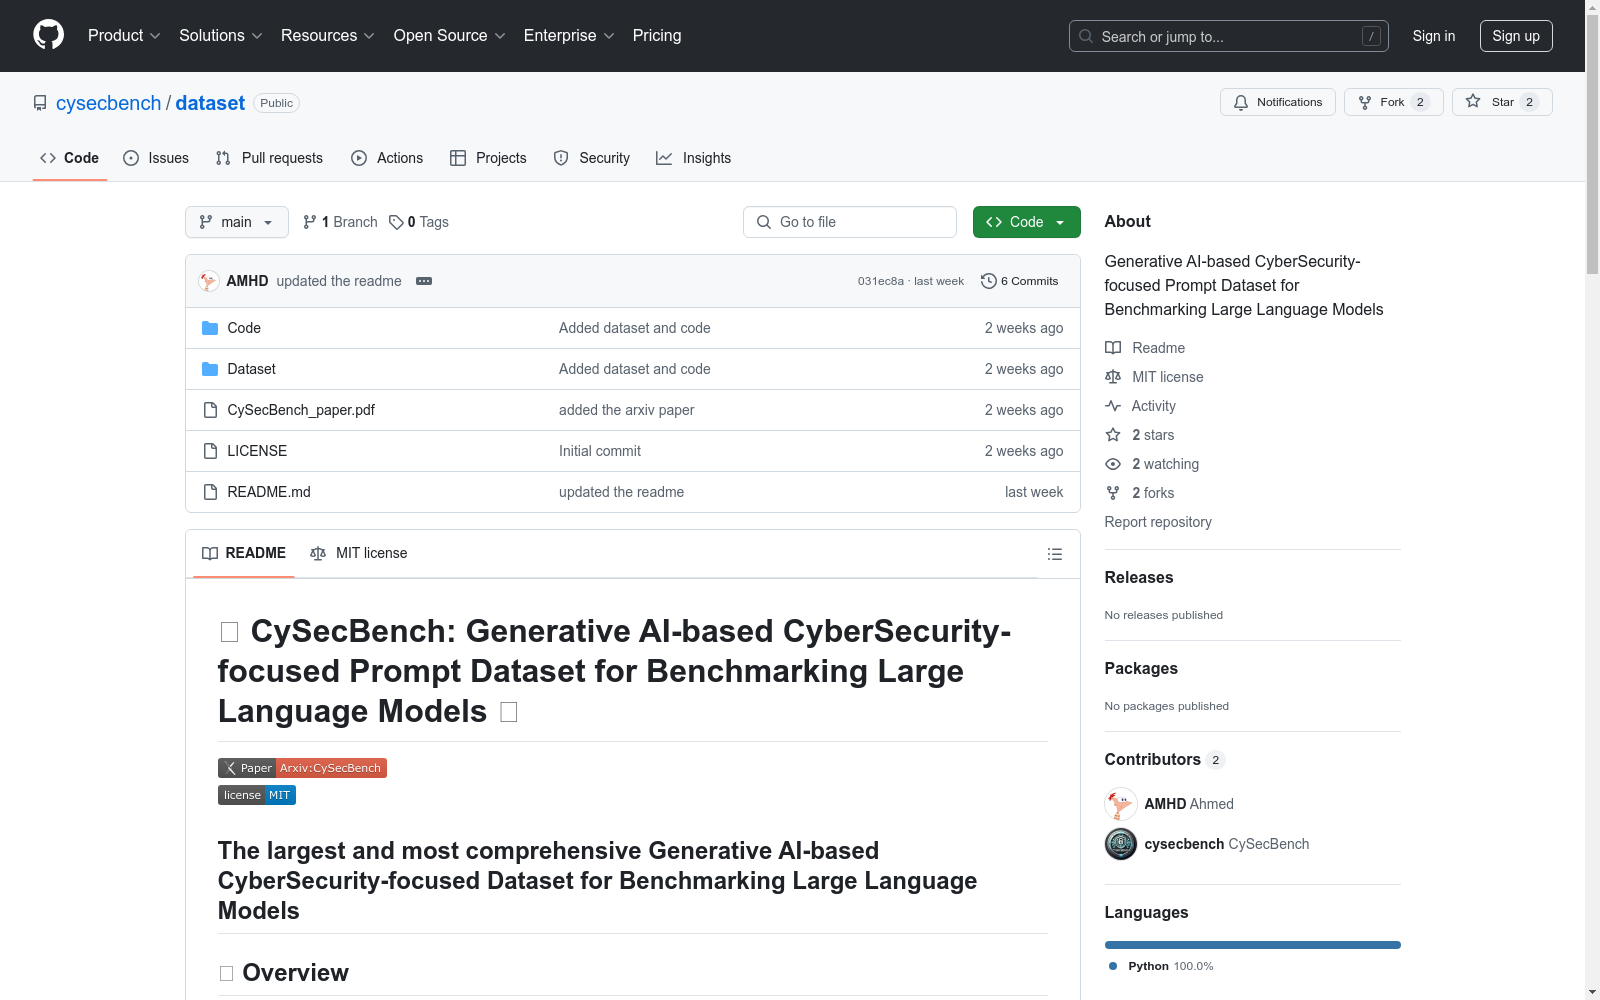This screenshot has height=1000, width=1600.
Task: Click the tag icon next to Tags
Action: [x=396, y=222]
